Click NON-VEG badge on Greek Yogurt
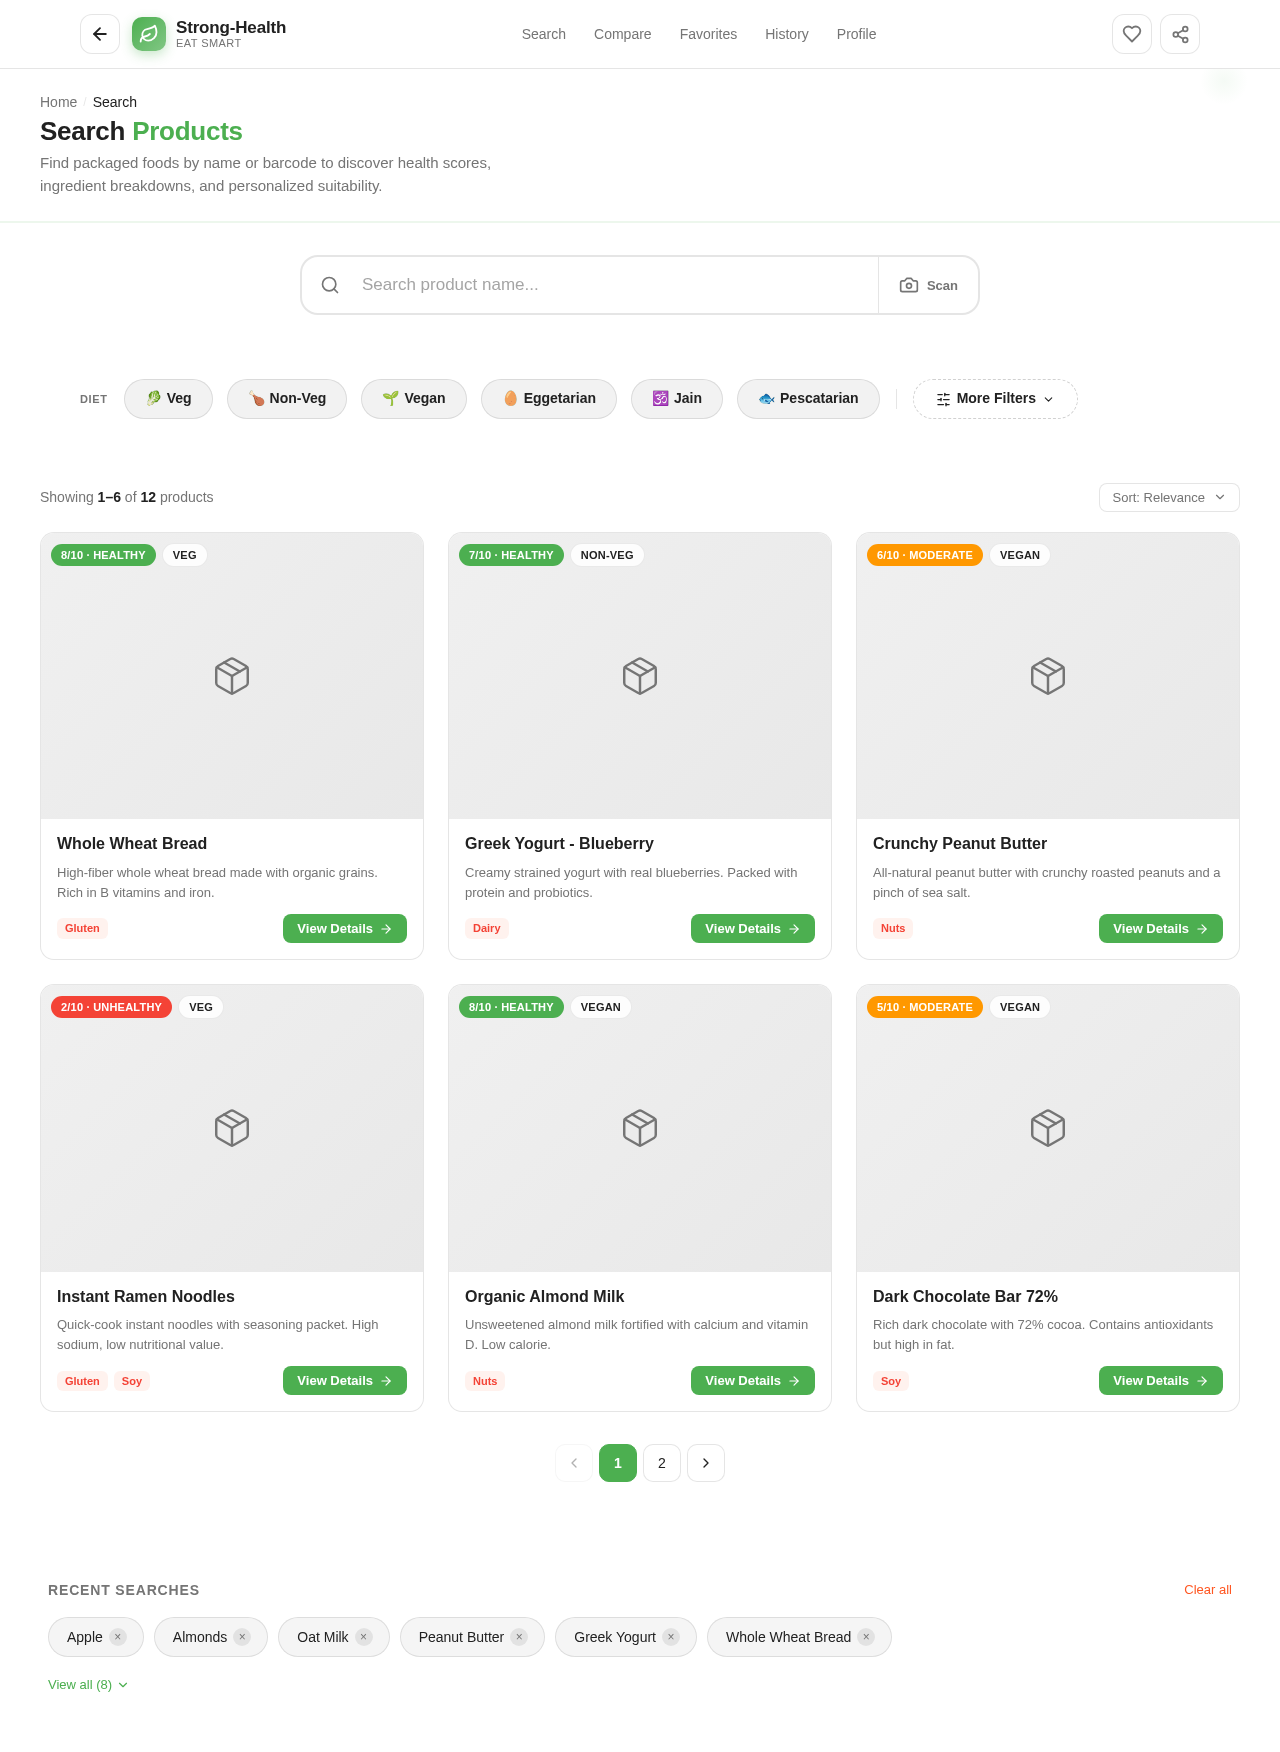Image resolution: width=1280 pixels, height=1752 pixels. (x=607, y=555)
